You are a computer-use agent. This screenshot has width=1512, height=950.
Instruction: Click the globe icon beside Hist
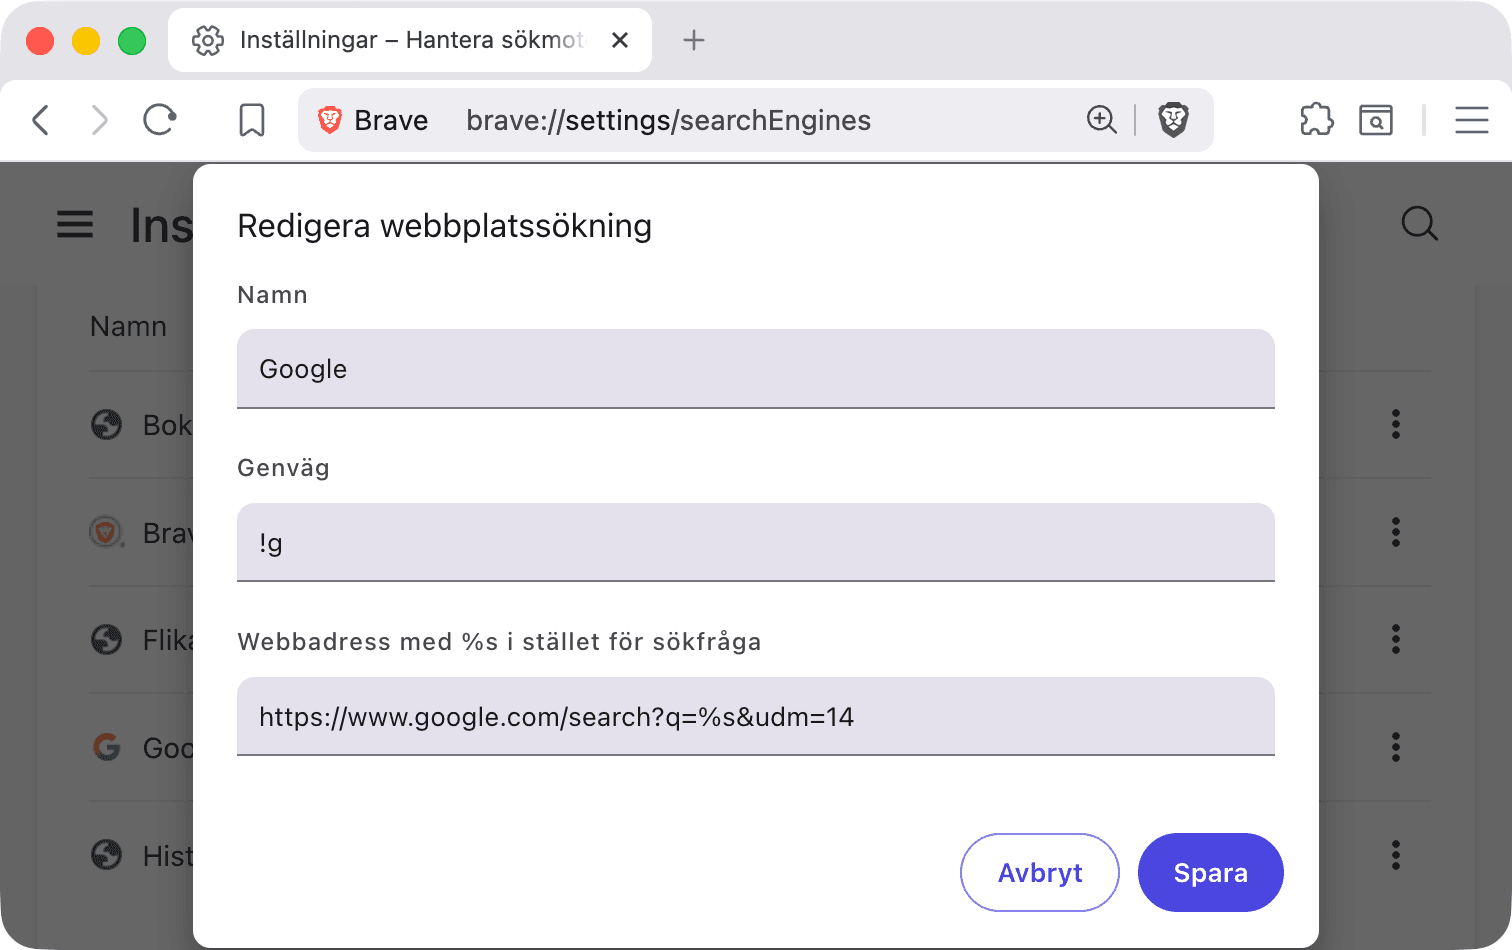pyautogui.click(x=107, y=855)
